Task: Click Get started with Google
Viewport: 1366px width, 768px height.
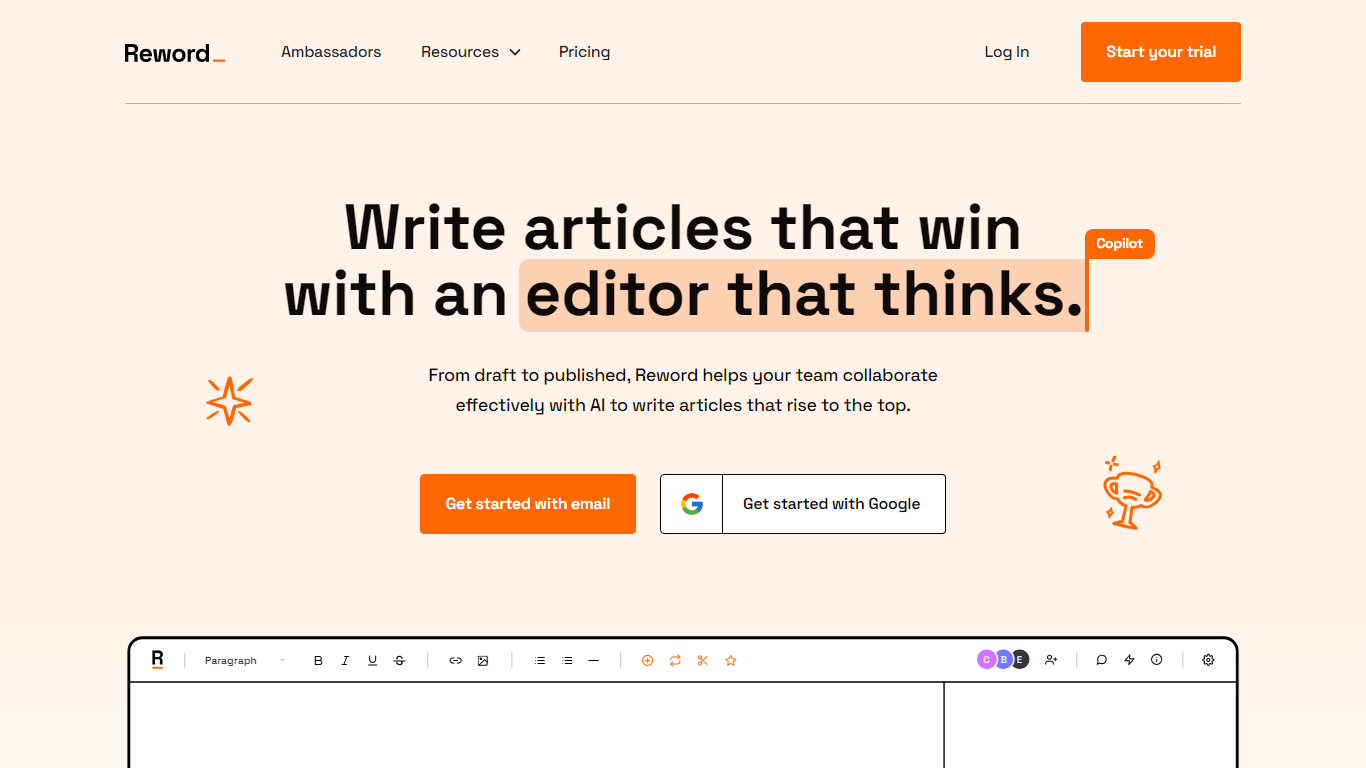Action: coord(803,504)
